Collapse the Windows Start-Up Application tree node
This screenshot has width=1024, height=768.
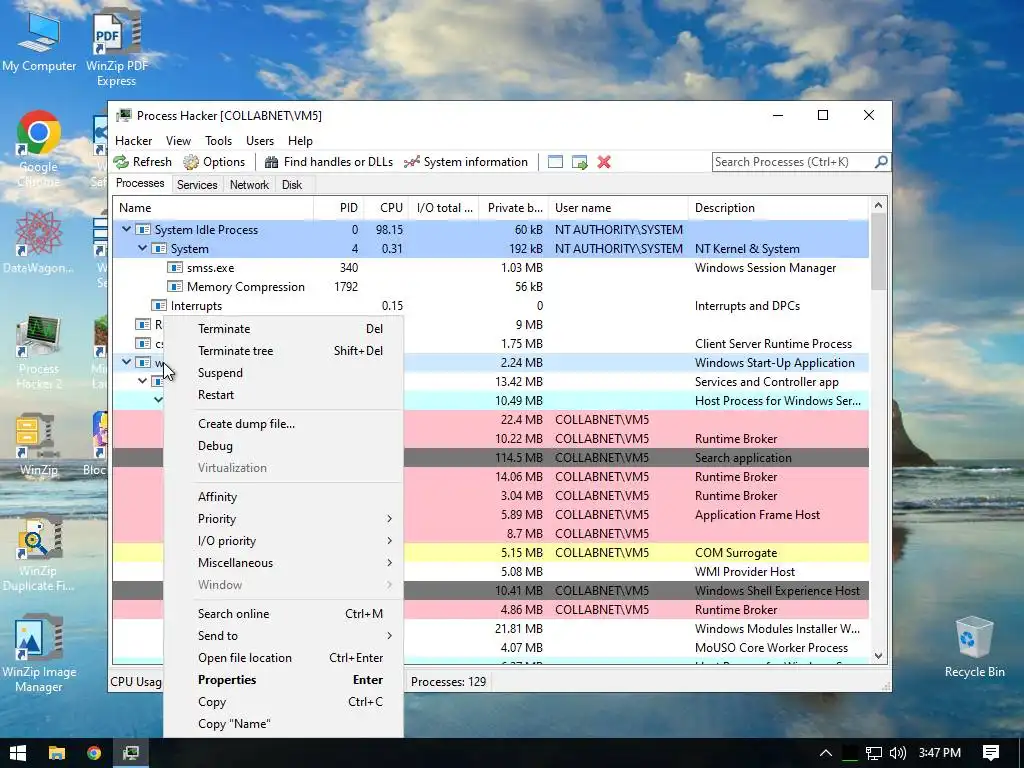[x=126, y=362]
